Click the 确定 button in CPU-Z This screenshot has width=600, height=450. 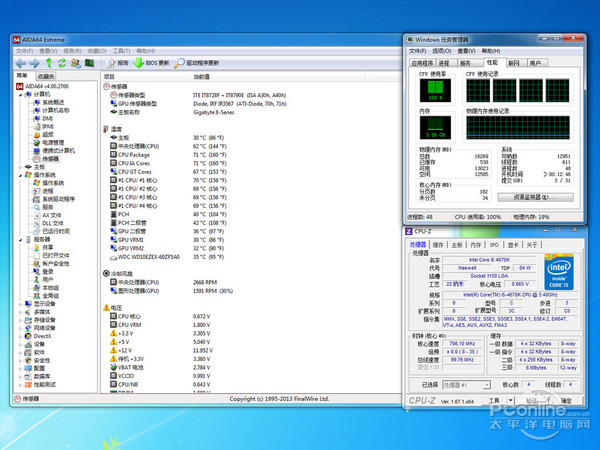click(566, 401)
